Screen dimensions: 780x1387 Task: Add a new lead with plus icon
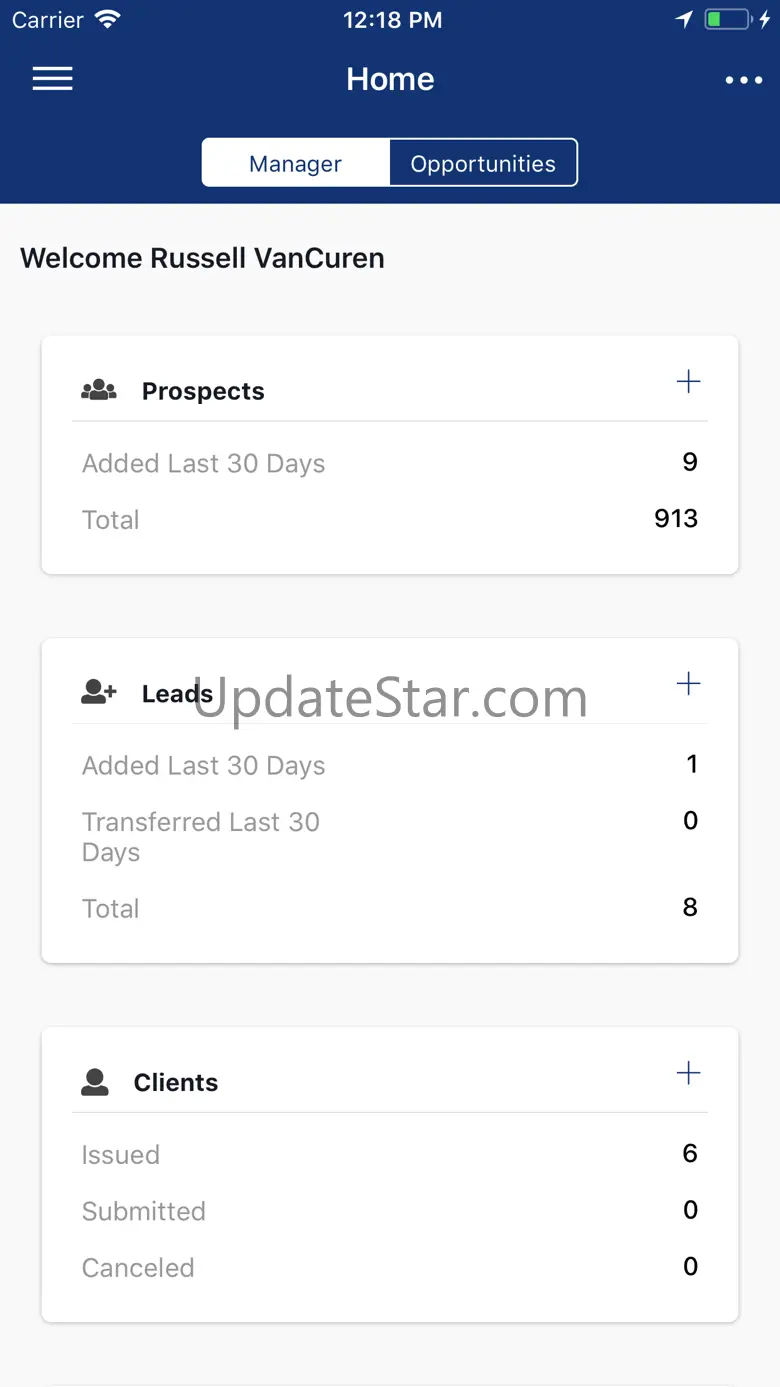(688, 684)
